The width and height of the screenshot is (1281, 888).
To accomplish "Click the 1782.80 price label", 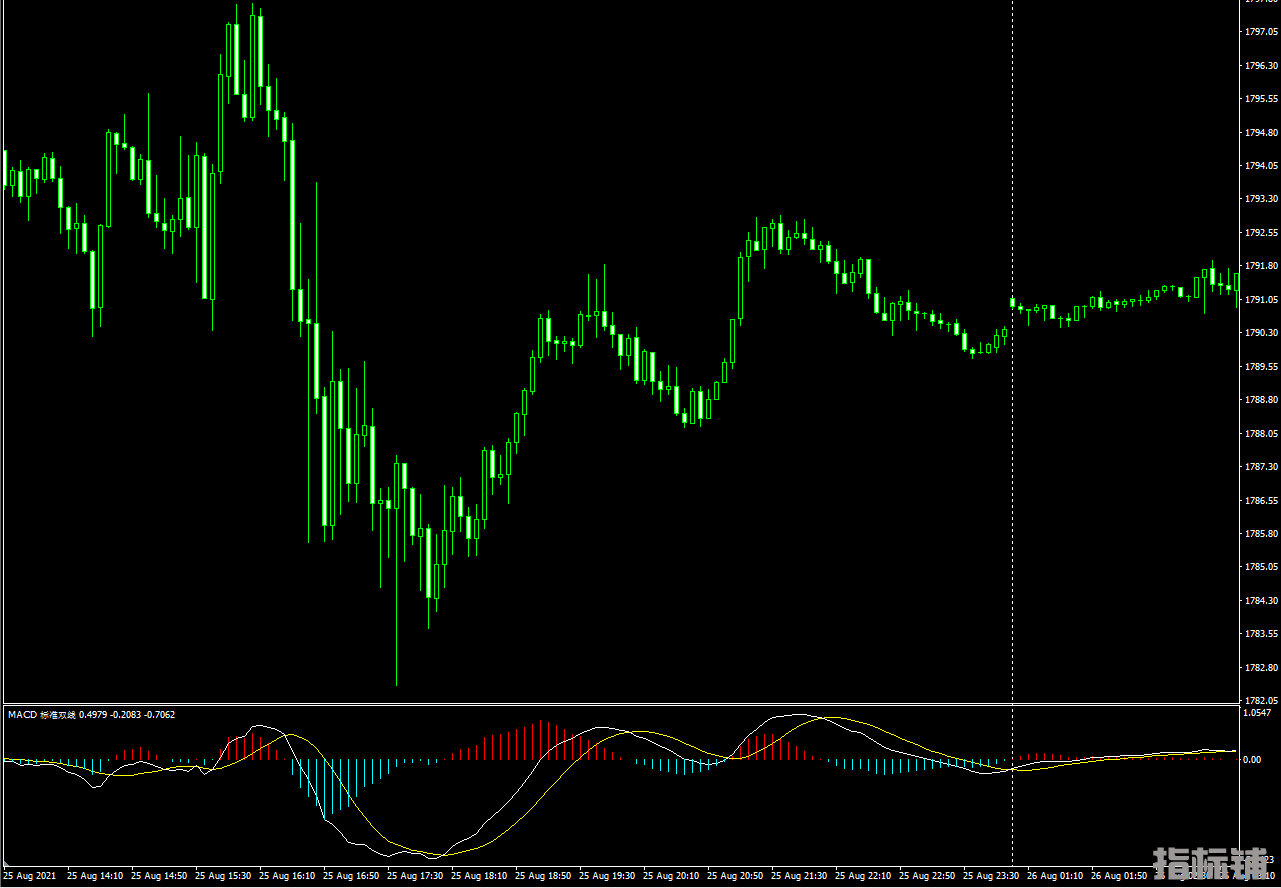I will pos(1260,668).
